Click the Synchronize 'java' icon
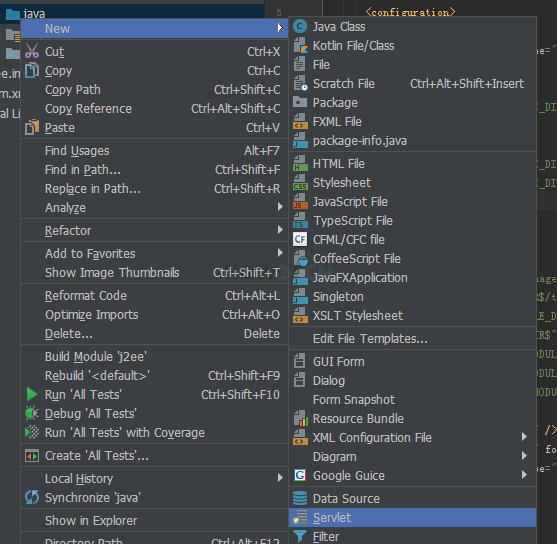 click(x=32, y=497)
